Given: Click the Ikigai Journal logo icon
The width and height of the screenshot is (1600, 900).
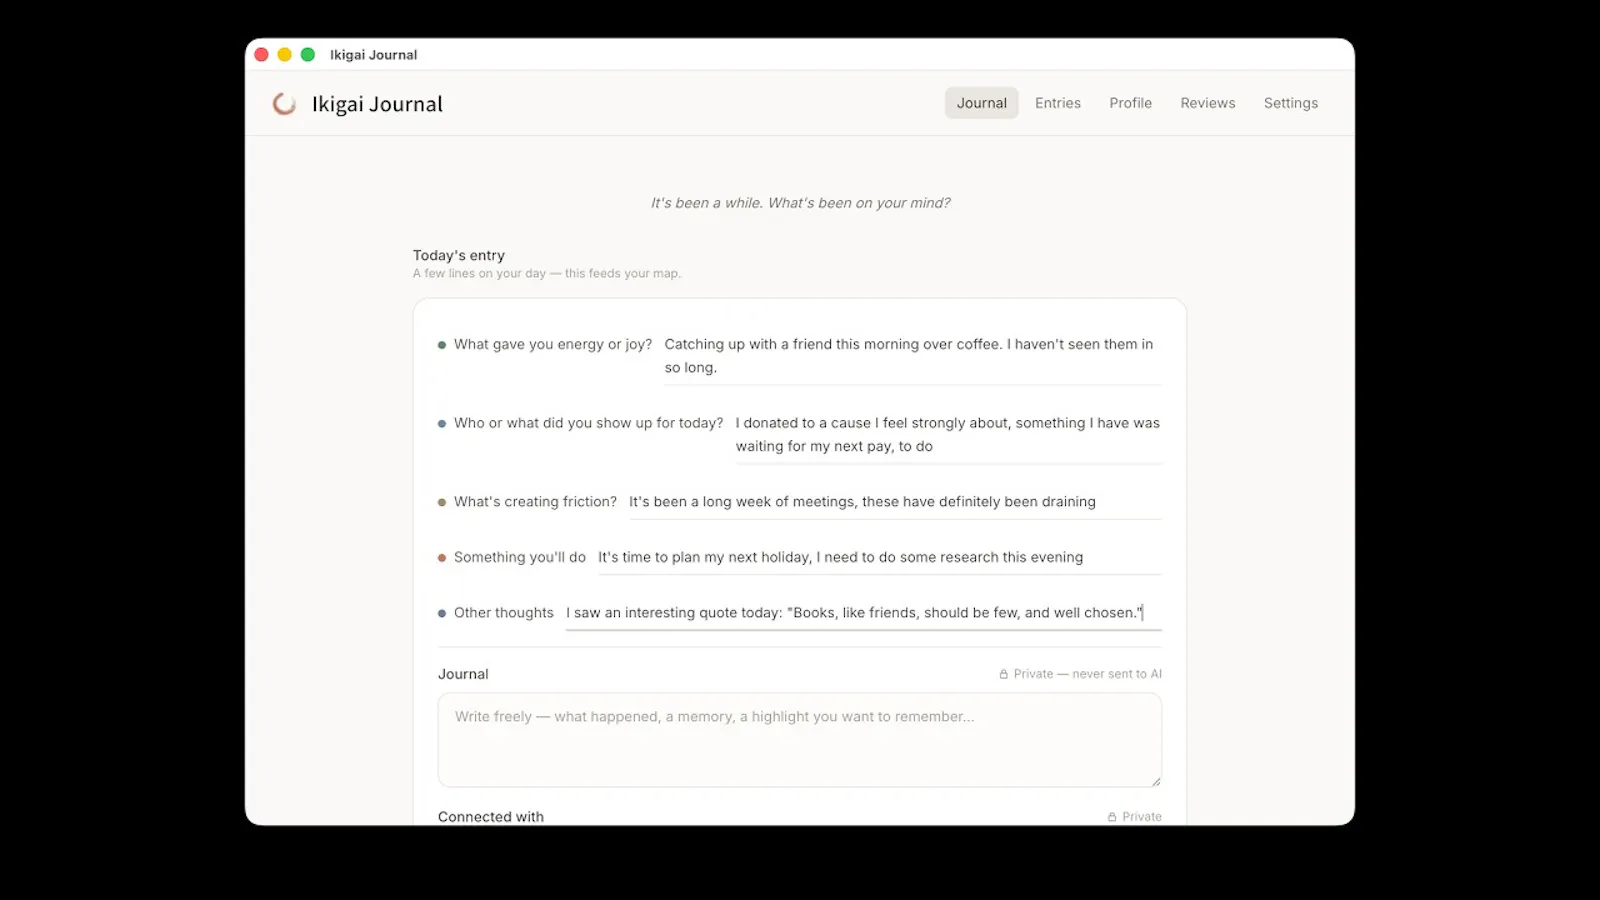Looking at the screenshot, I should 284,104.
